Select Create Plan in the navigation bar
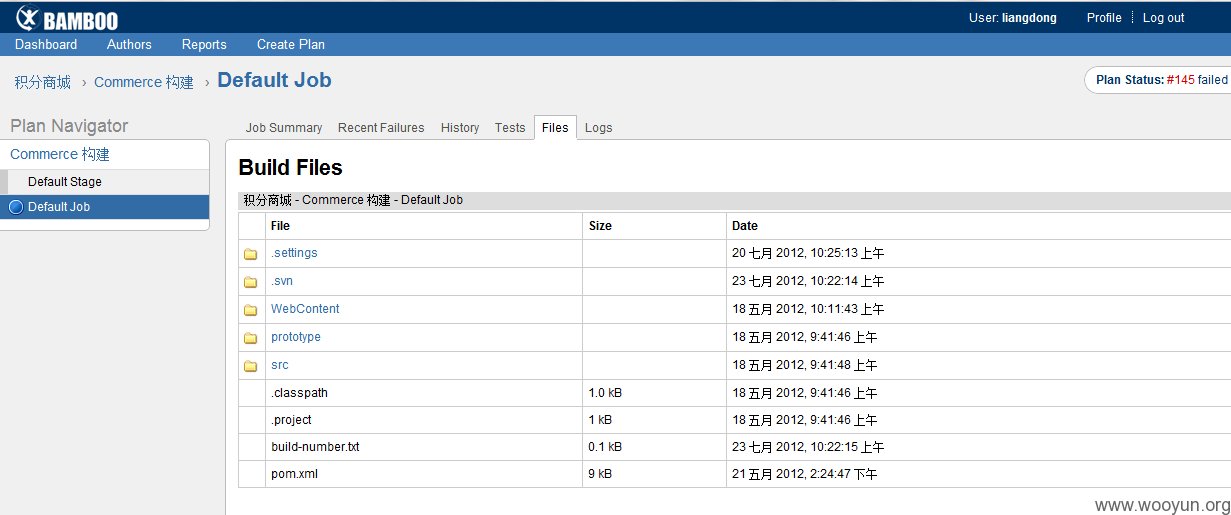The image size is (1231, 515). 290,44
